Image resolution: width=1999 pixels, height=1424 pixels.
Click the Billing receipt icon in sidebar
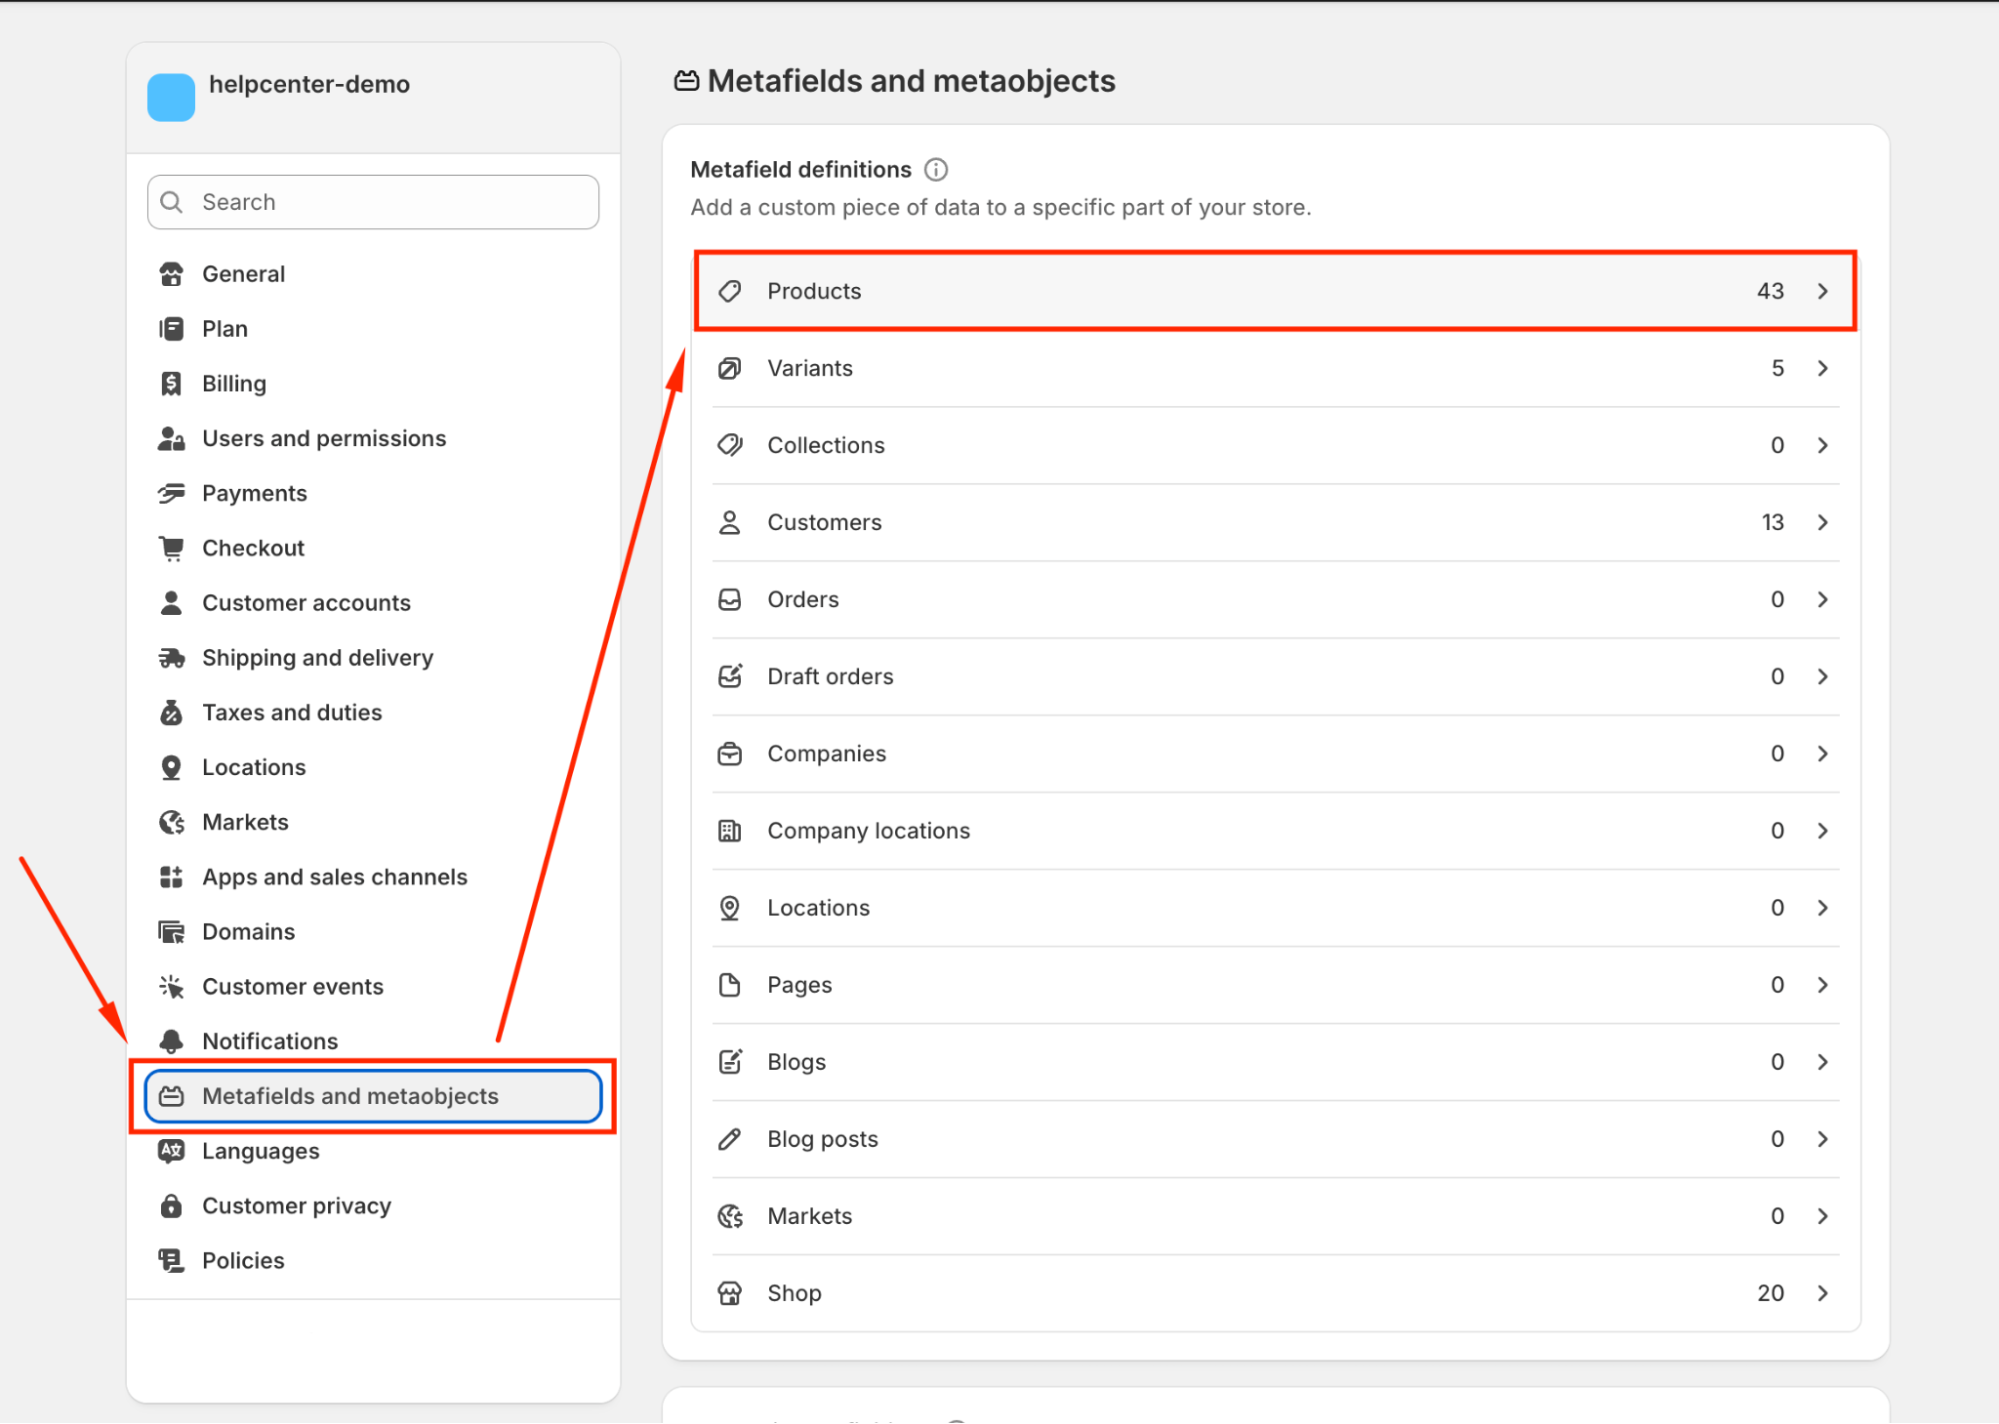171,384
